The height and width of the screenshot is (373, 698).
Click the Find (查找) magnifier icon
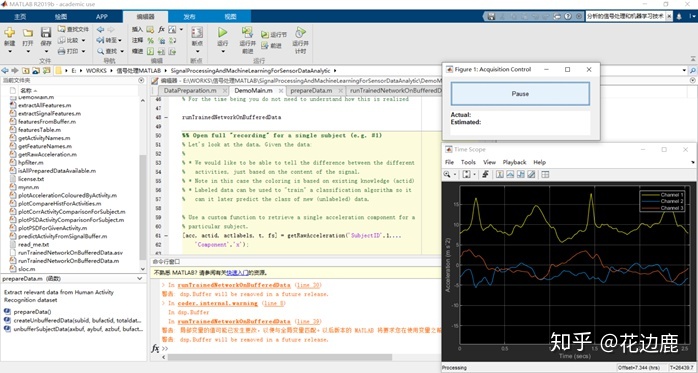[101, 51]
